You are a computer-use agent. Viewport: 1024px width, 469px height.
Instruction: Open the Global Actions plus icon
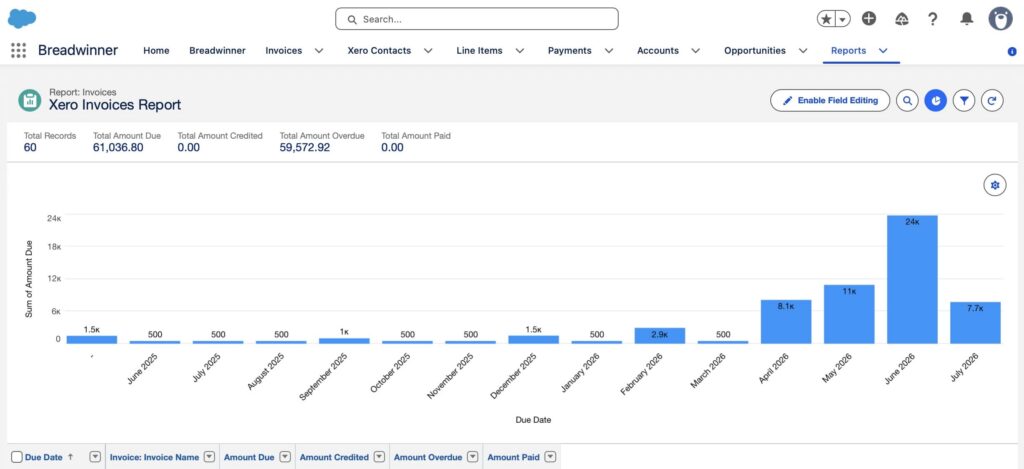(869, 19)
